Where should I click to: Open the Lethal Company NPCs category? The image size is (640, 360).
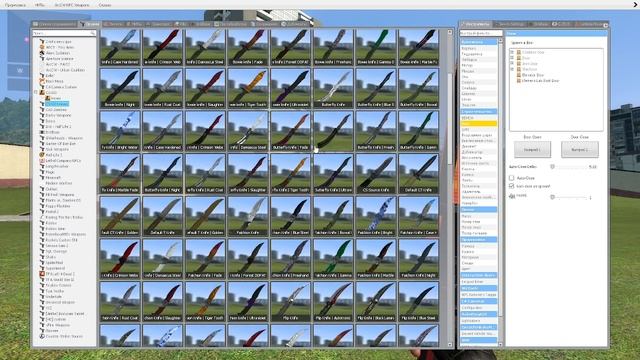(60, 161)
